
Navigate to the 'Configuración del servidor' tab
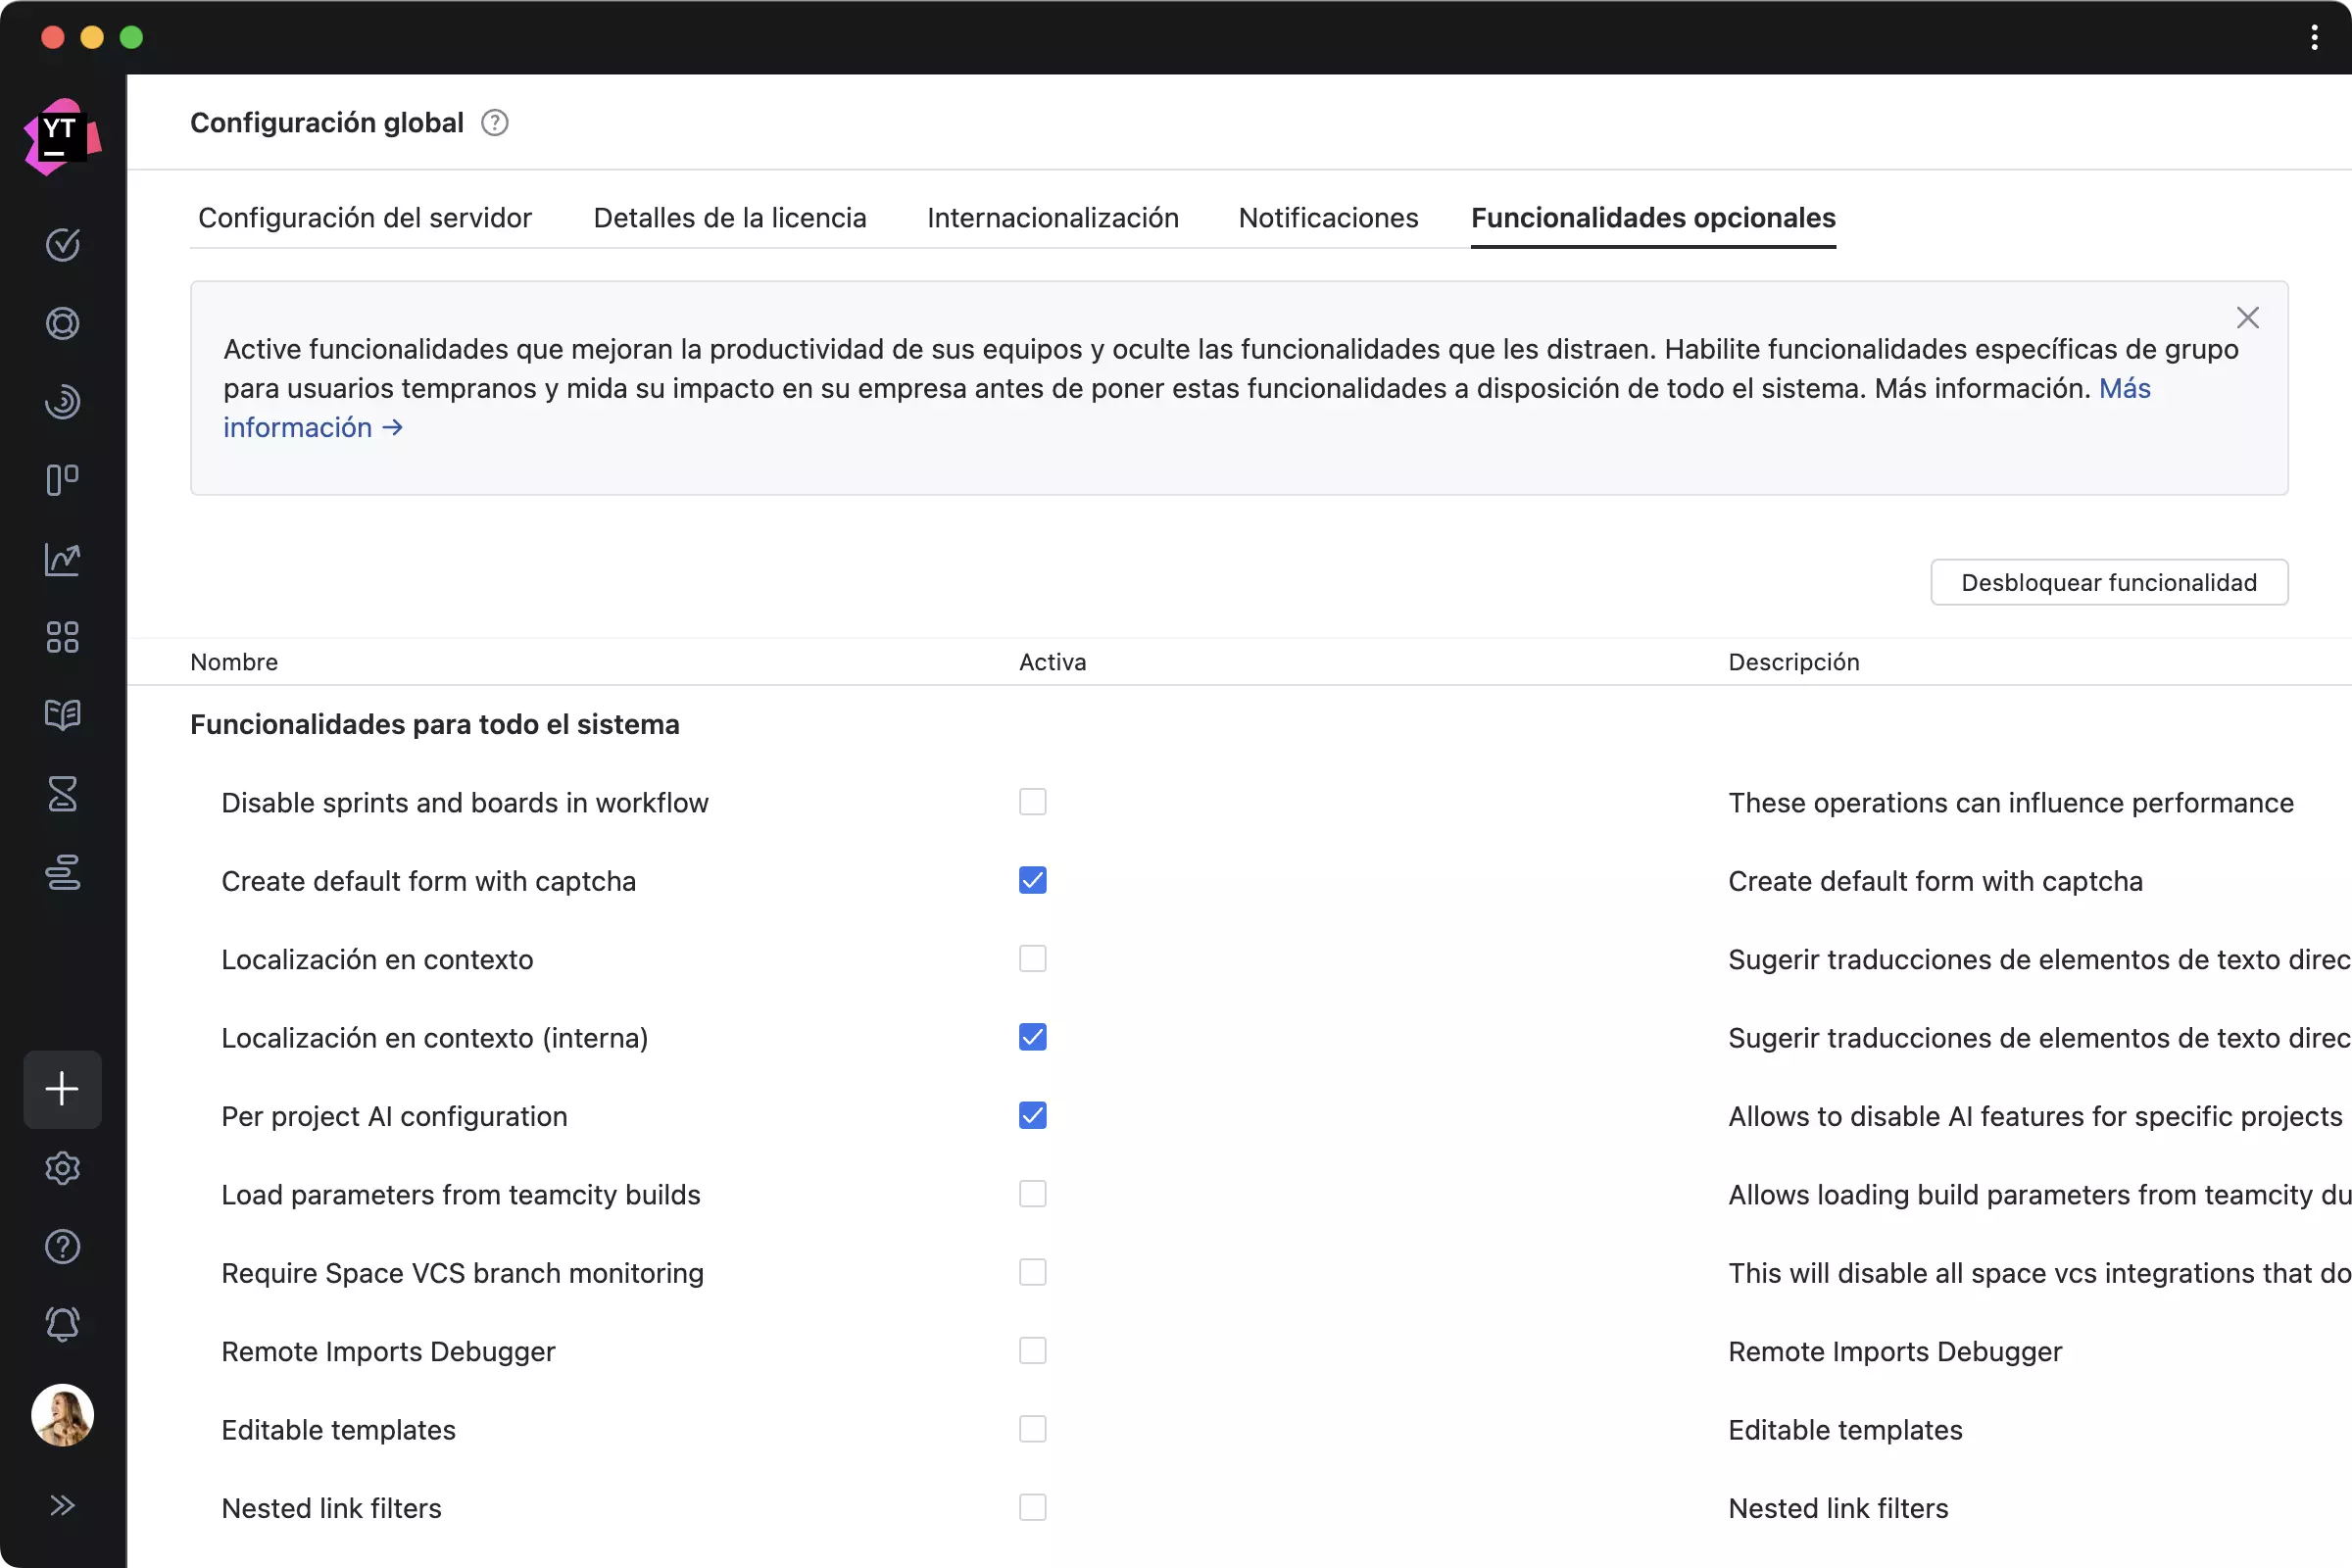point(364,217)
